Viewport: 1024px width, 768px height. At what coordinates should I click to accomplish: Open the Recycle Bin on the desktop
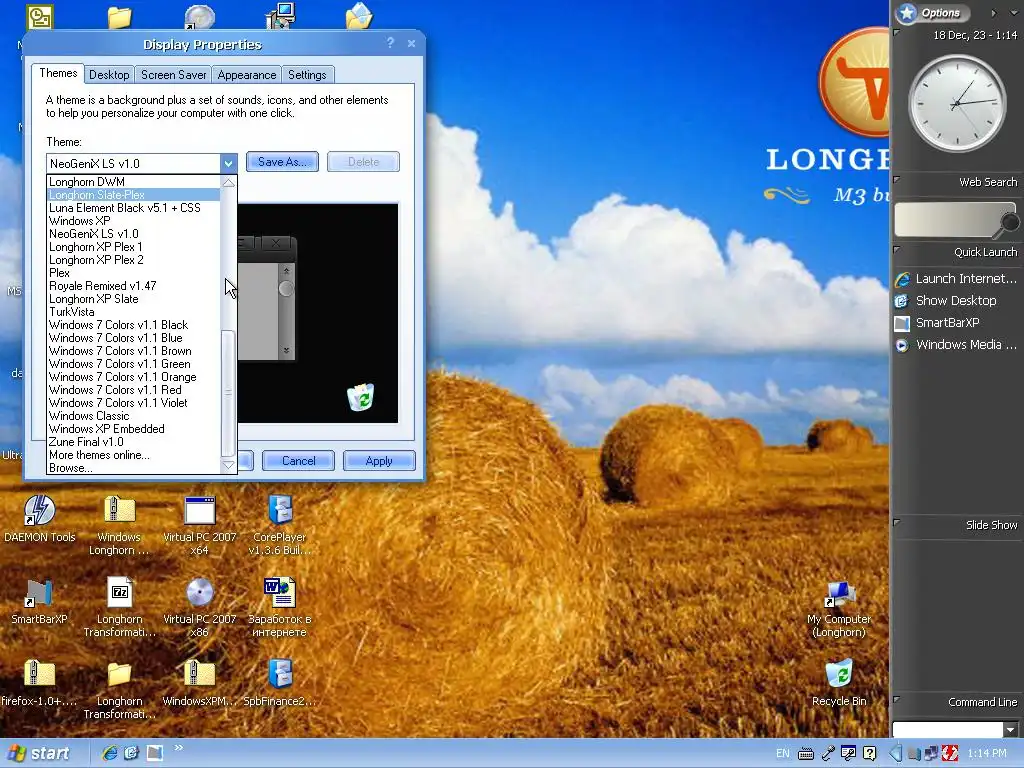point(839,675)
